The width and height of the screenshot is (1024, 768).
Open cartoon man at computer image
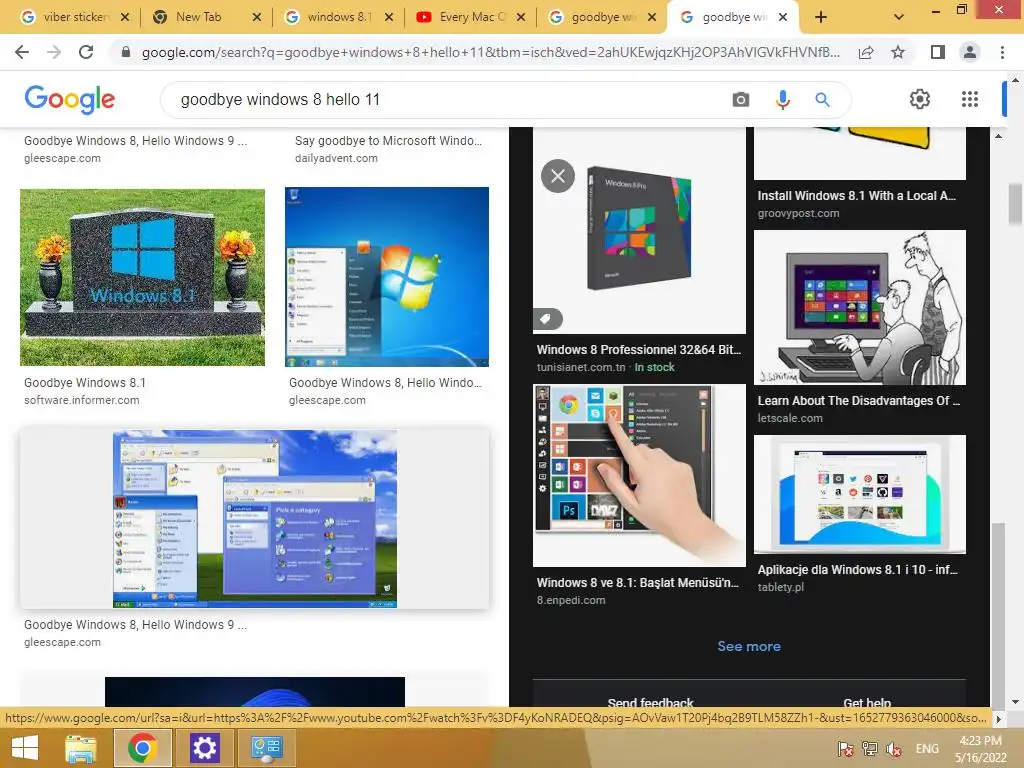[859, 308]
